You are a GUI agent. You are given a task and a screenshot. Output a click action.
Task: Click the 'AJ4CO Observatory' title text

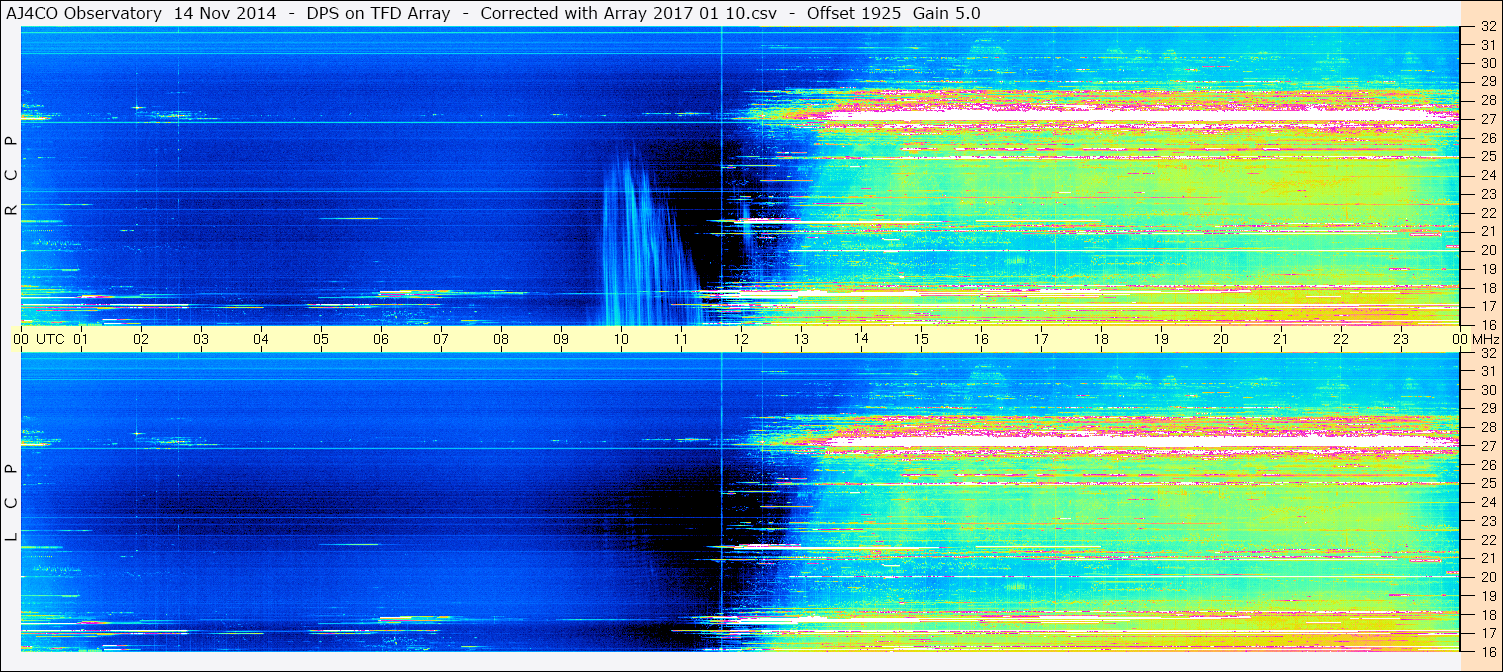point(84,13)
